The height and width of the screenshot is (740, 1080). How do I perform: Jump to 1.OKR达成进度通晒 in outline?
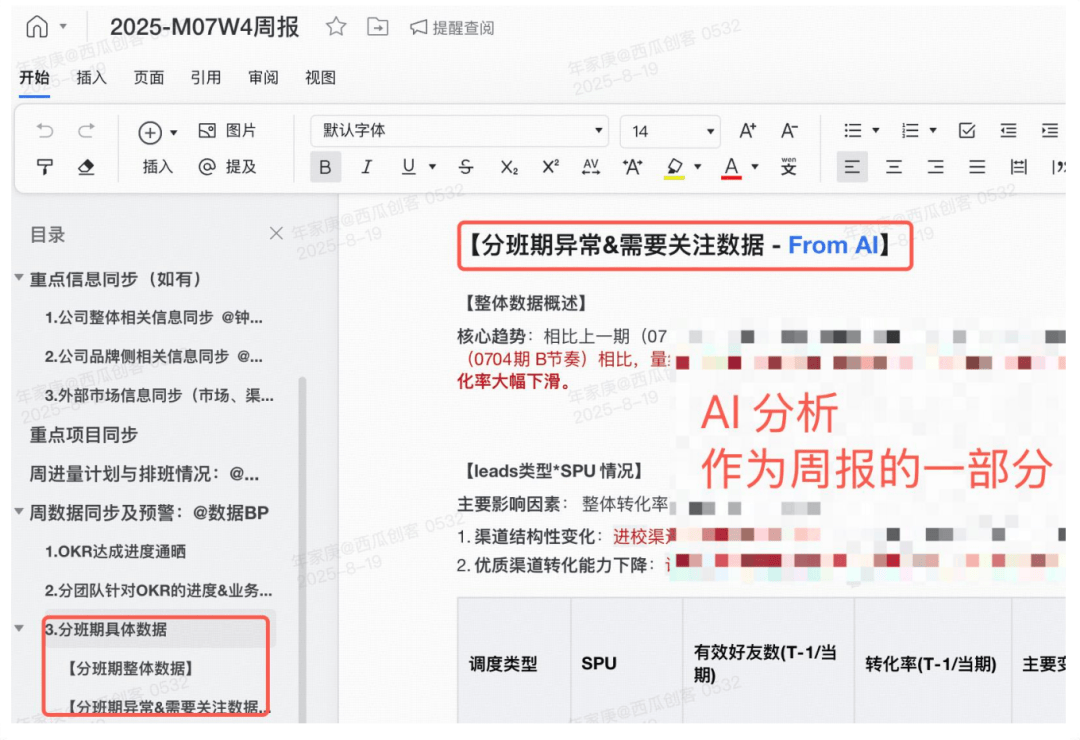115,551
